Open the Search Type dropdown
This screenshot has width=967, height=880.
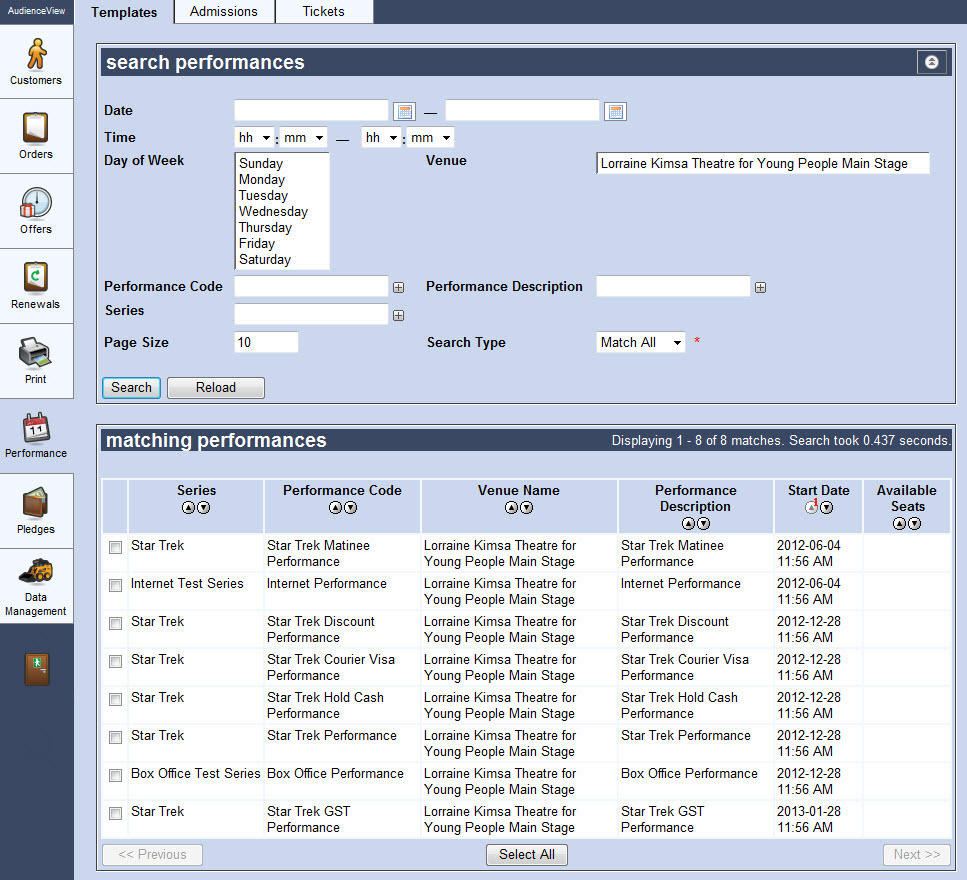[x=641, y=342]
